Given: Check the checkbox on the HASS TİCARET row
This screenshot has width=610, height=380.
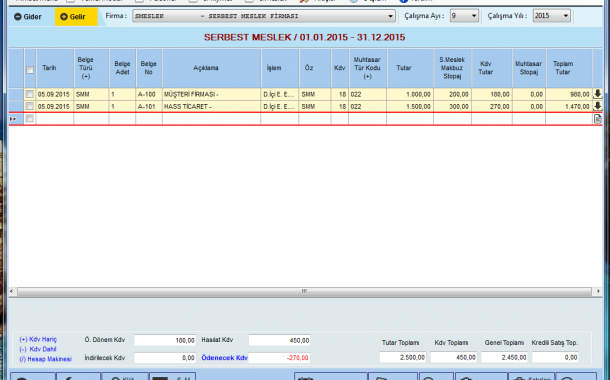Looking at the screenshot, I should click(30, 106).
